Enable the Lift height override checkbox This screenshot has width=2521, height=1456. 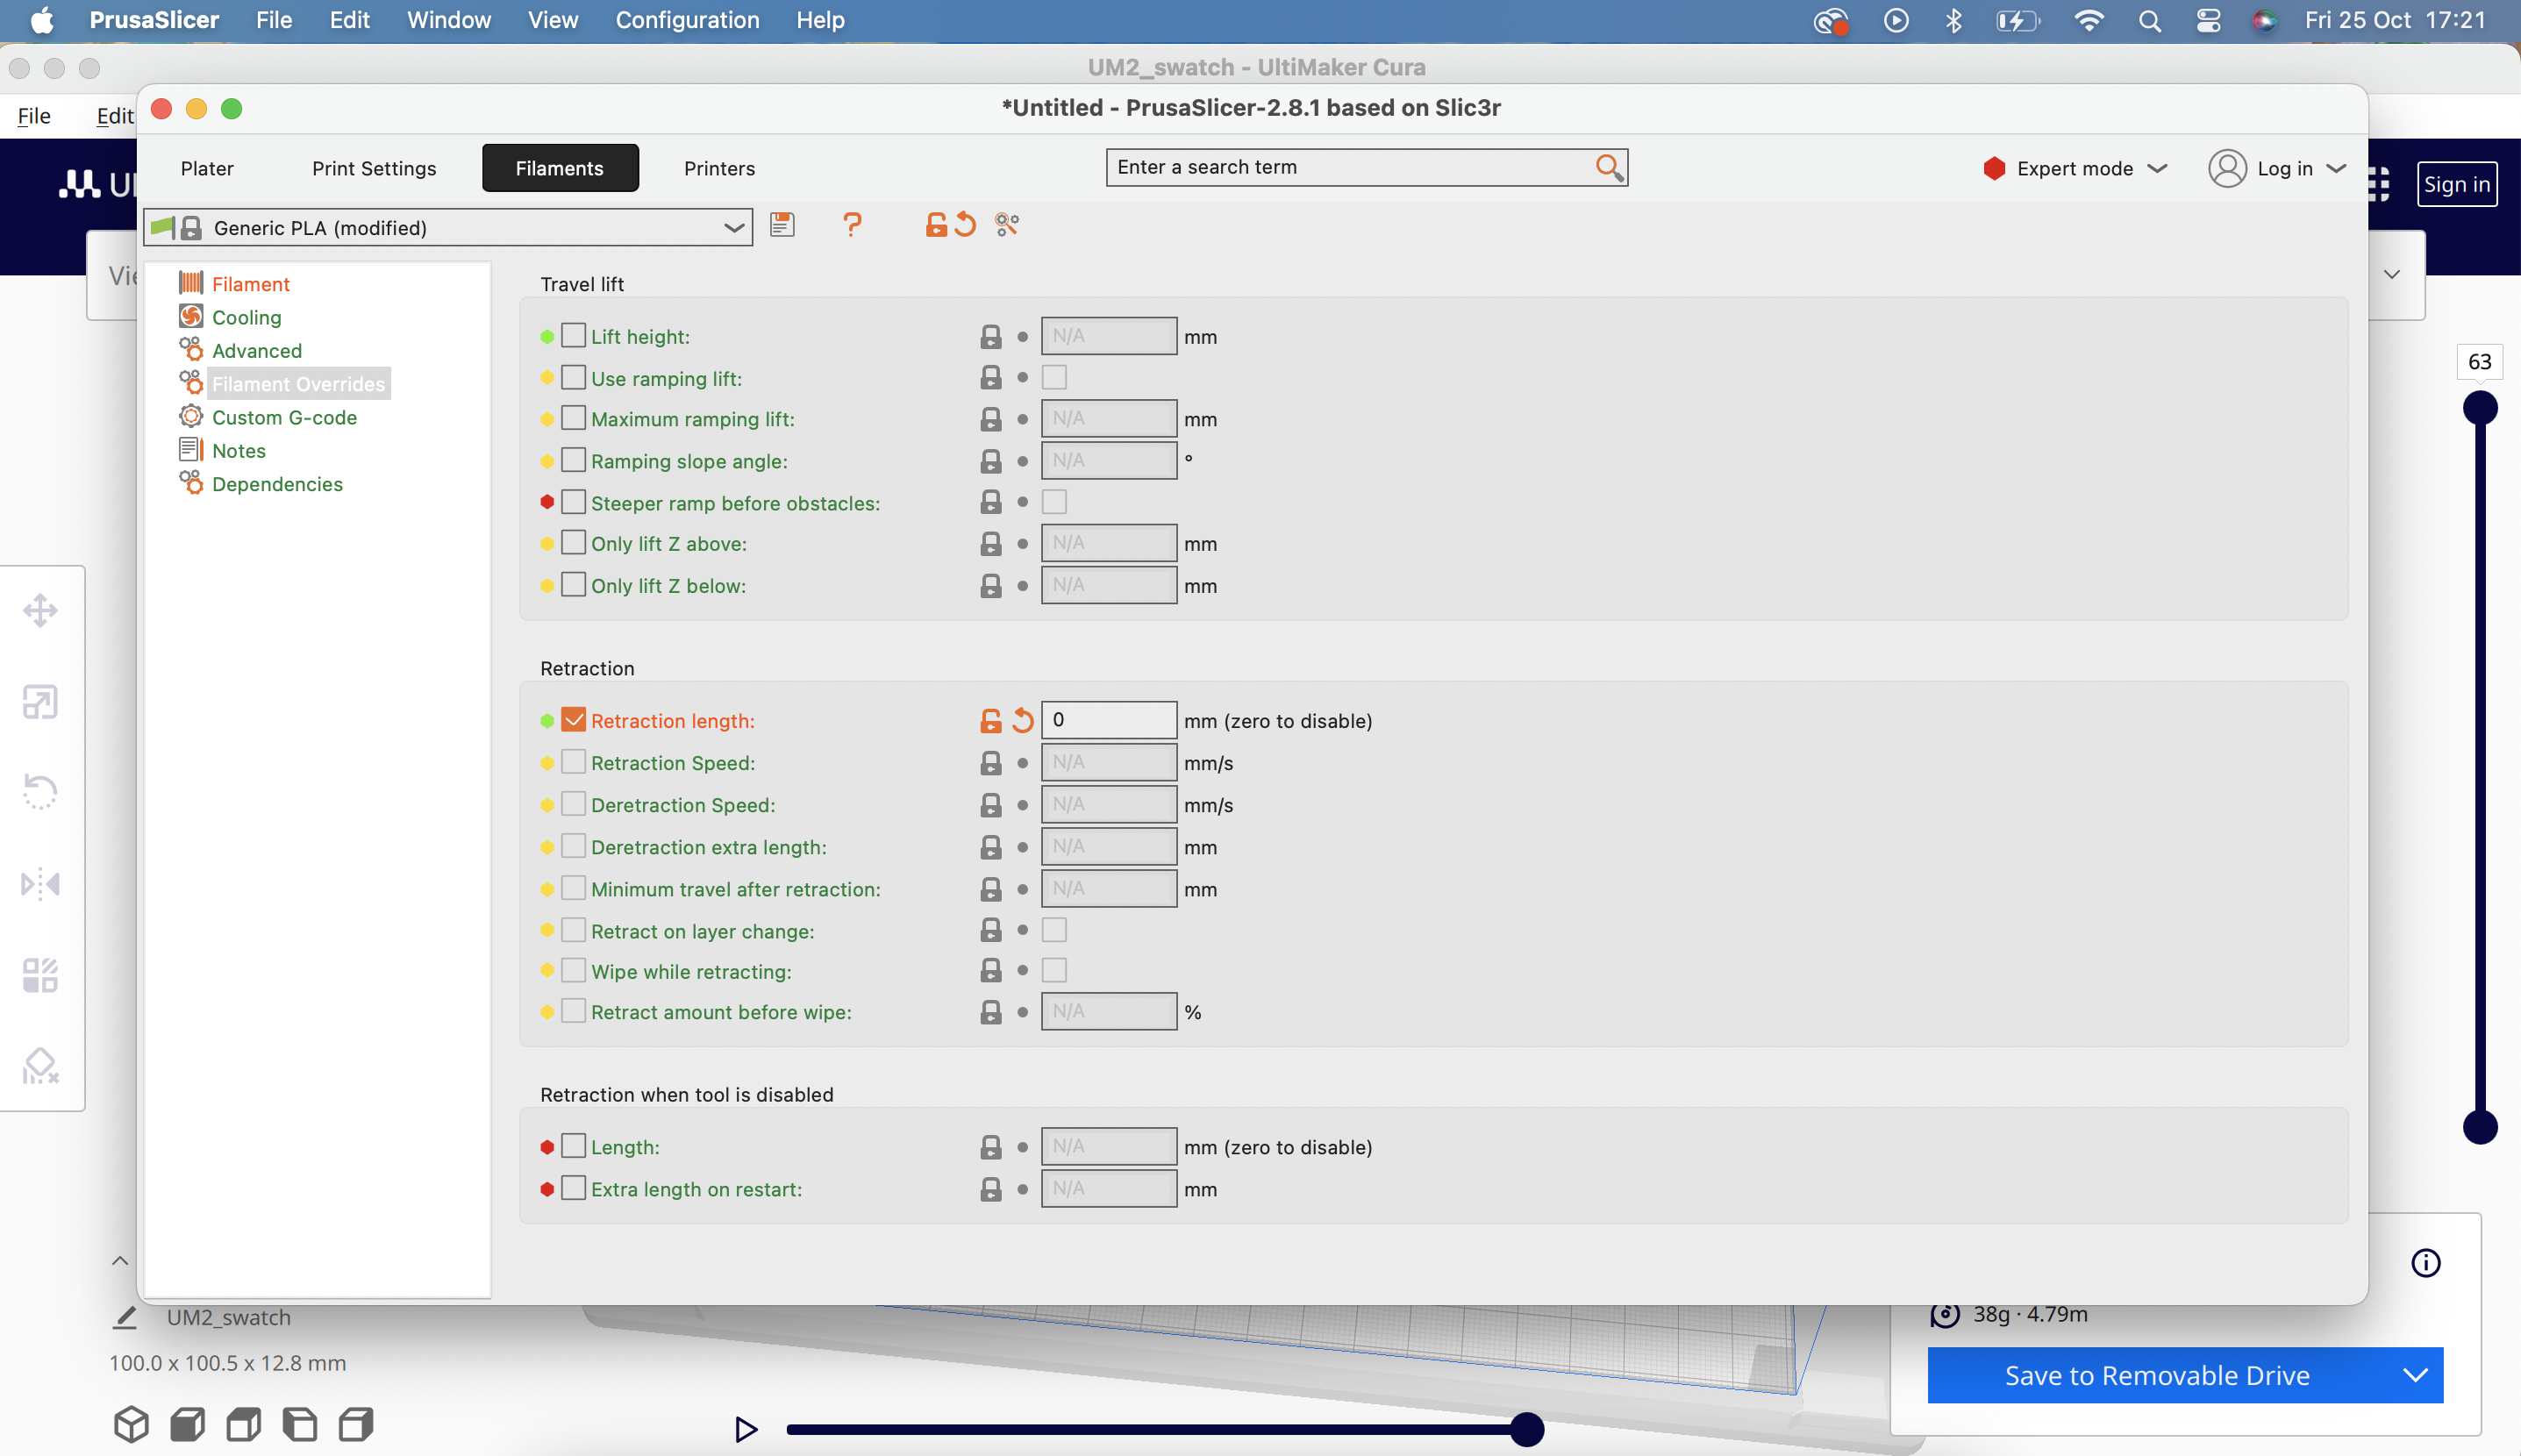click(x=573, y=335)
